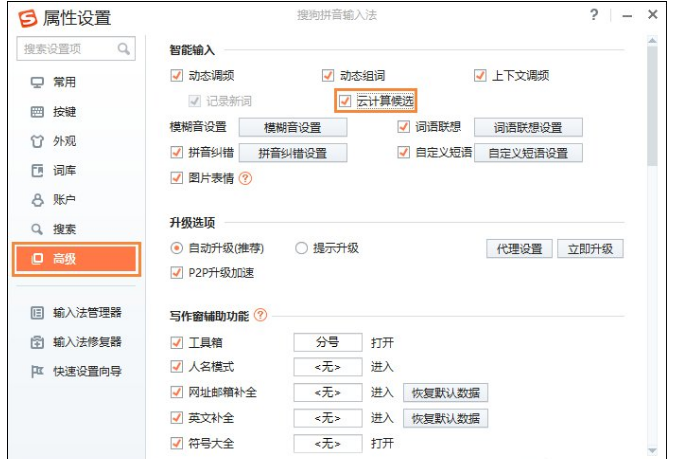The height and width of the screenshot is (459, 677).
Task: Toggle 动态组词 checkbox
Action: coord(328,76)
